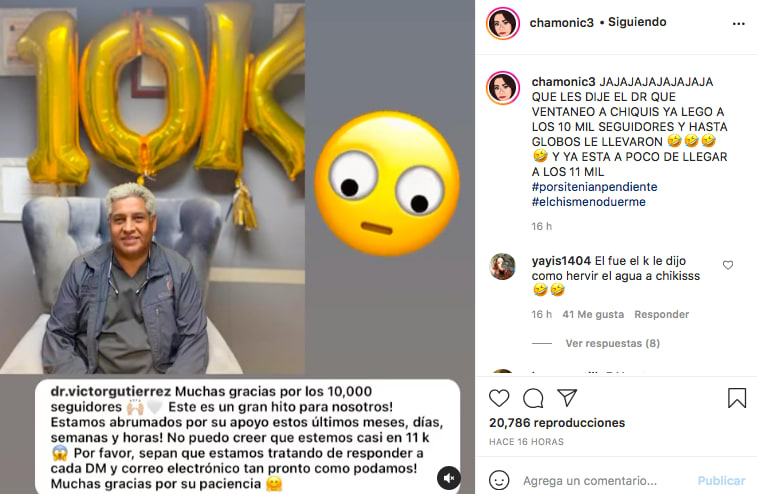Open the #elchismenoduerme hashtag
757x494 pixels.
click(x=589, y=202)
